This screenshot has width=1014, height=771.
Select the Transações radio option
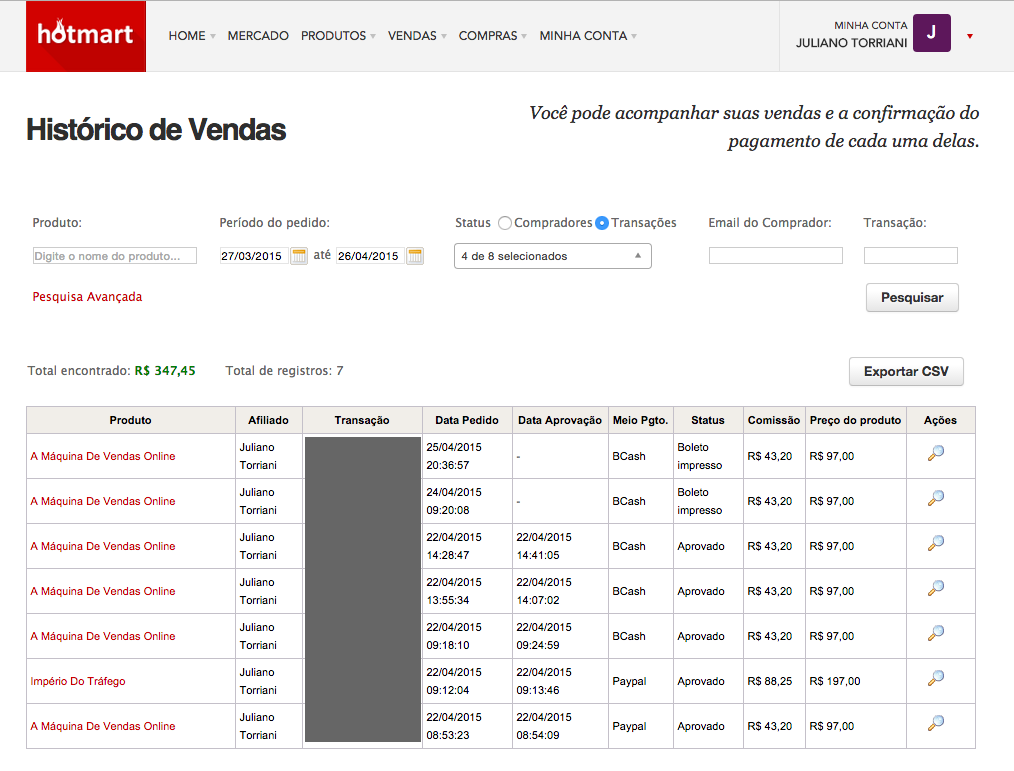[602, 223]
